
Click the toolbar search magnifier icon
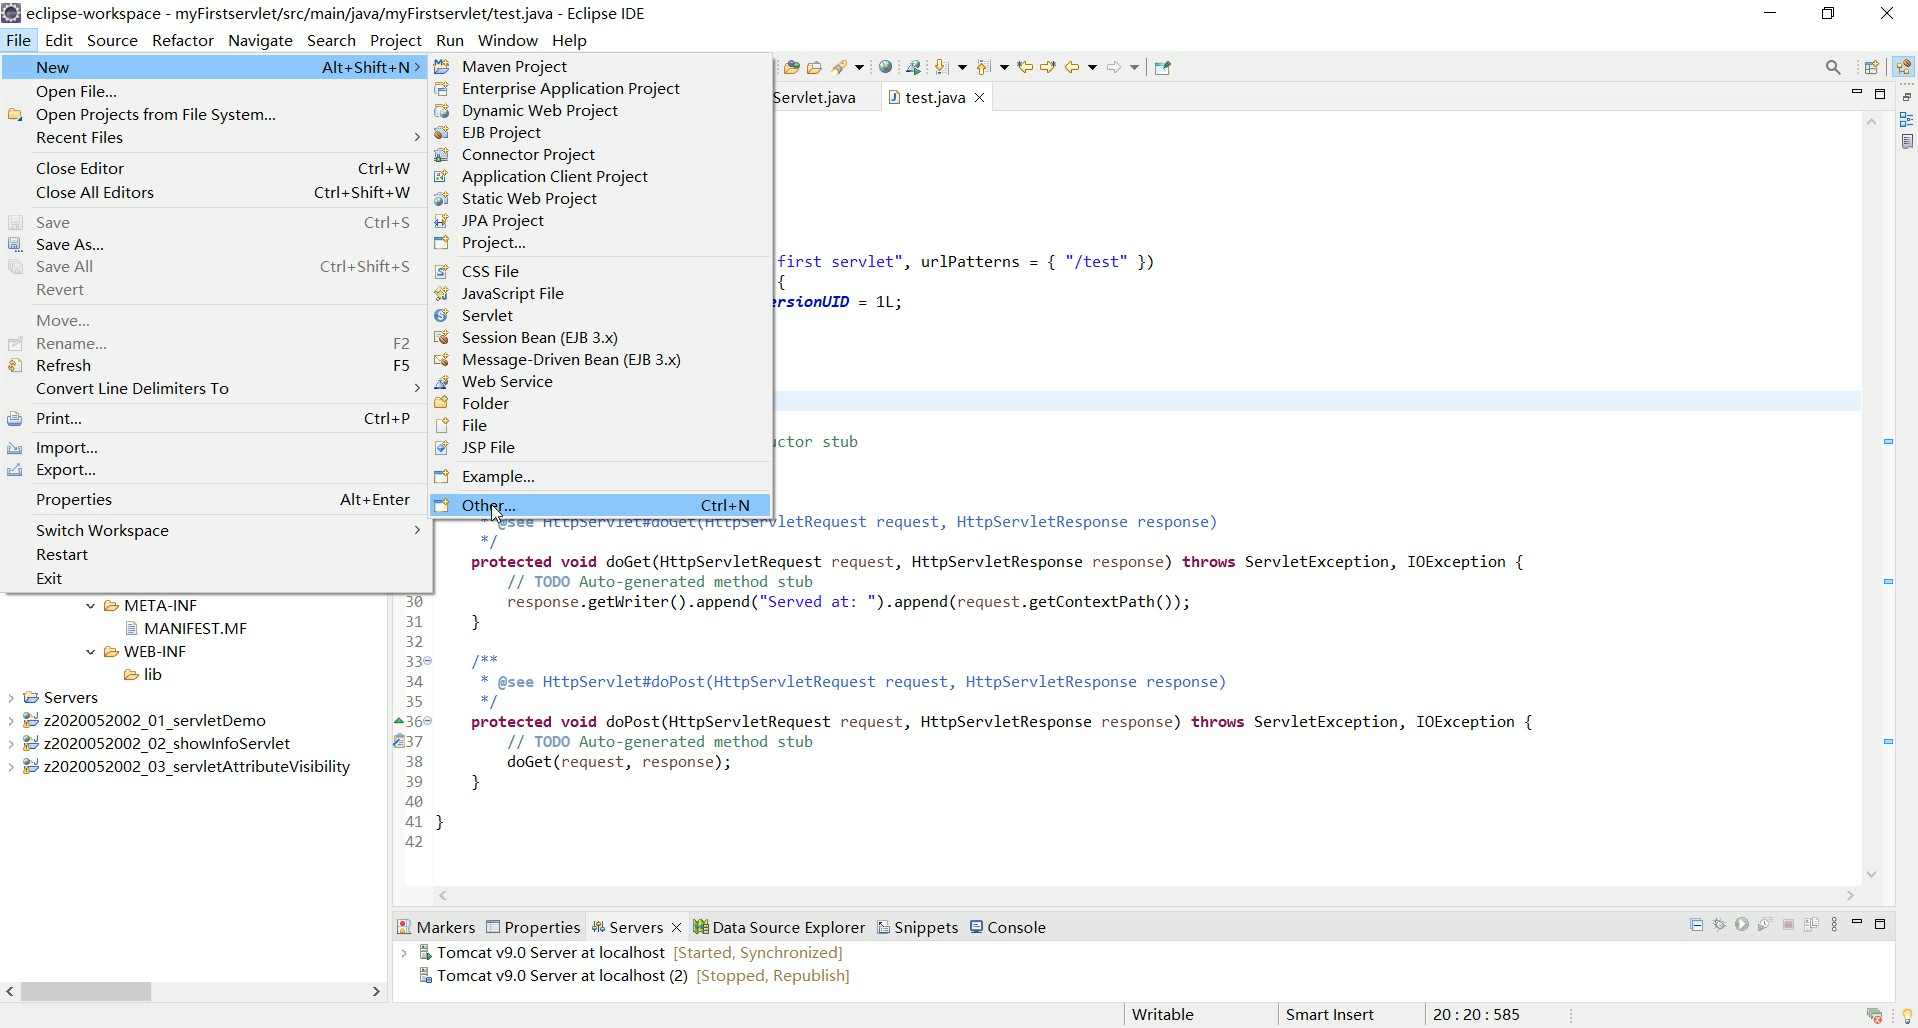coord(1832,67)
